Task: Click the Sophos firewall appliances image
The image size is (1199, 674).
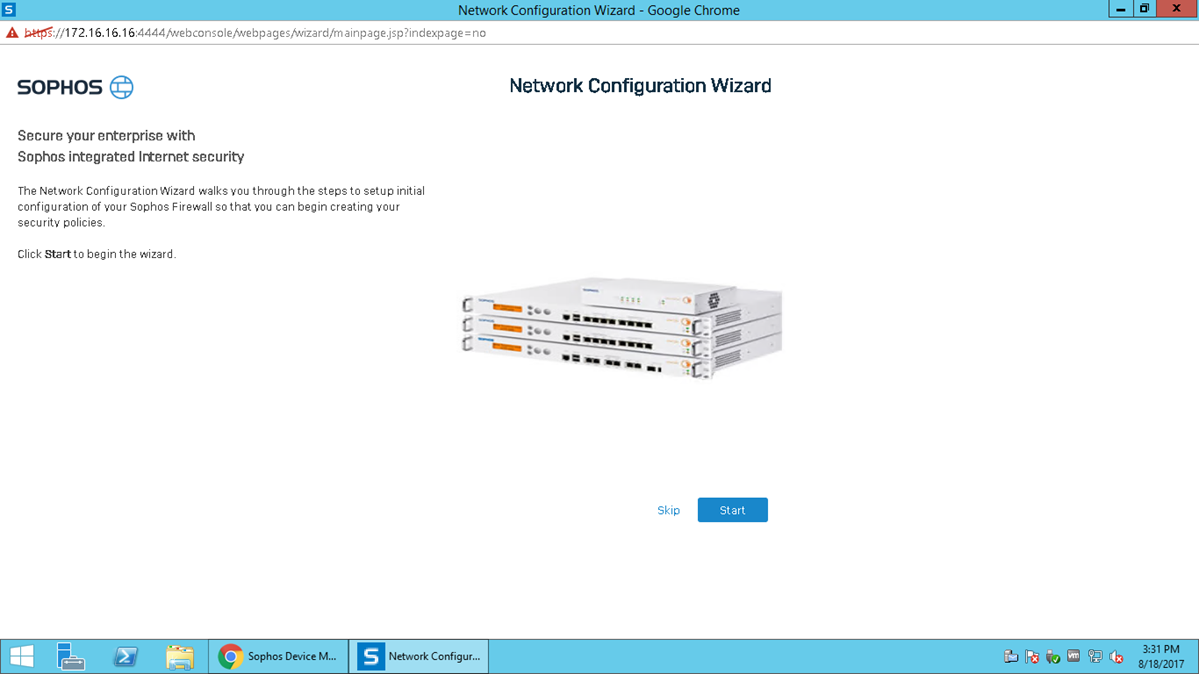Action: [x=622, y=327]
